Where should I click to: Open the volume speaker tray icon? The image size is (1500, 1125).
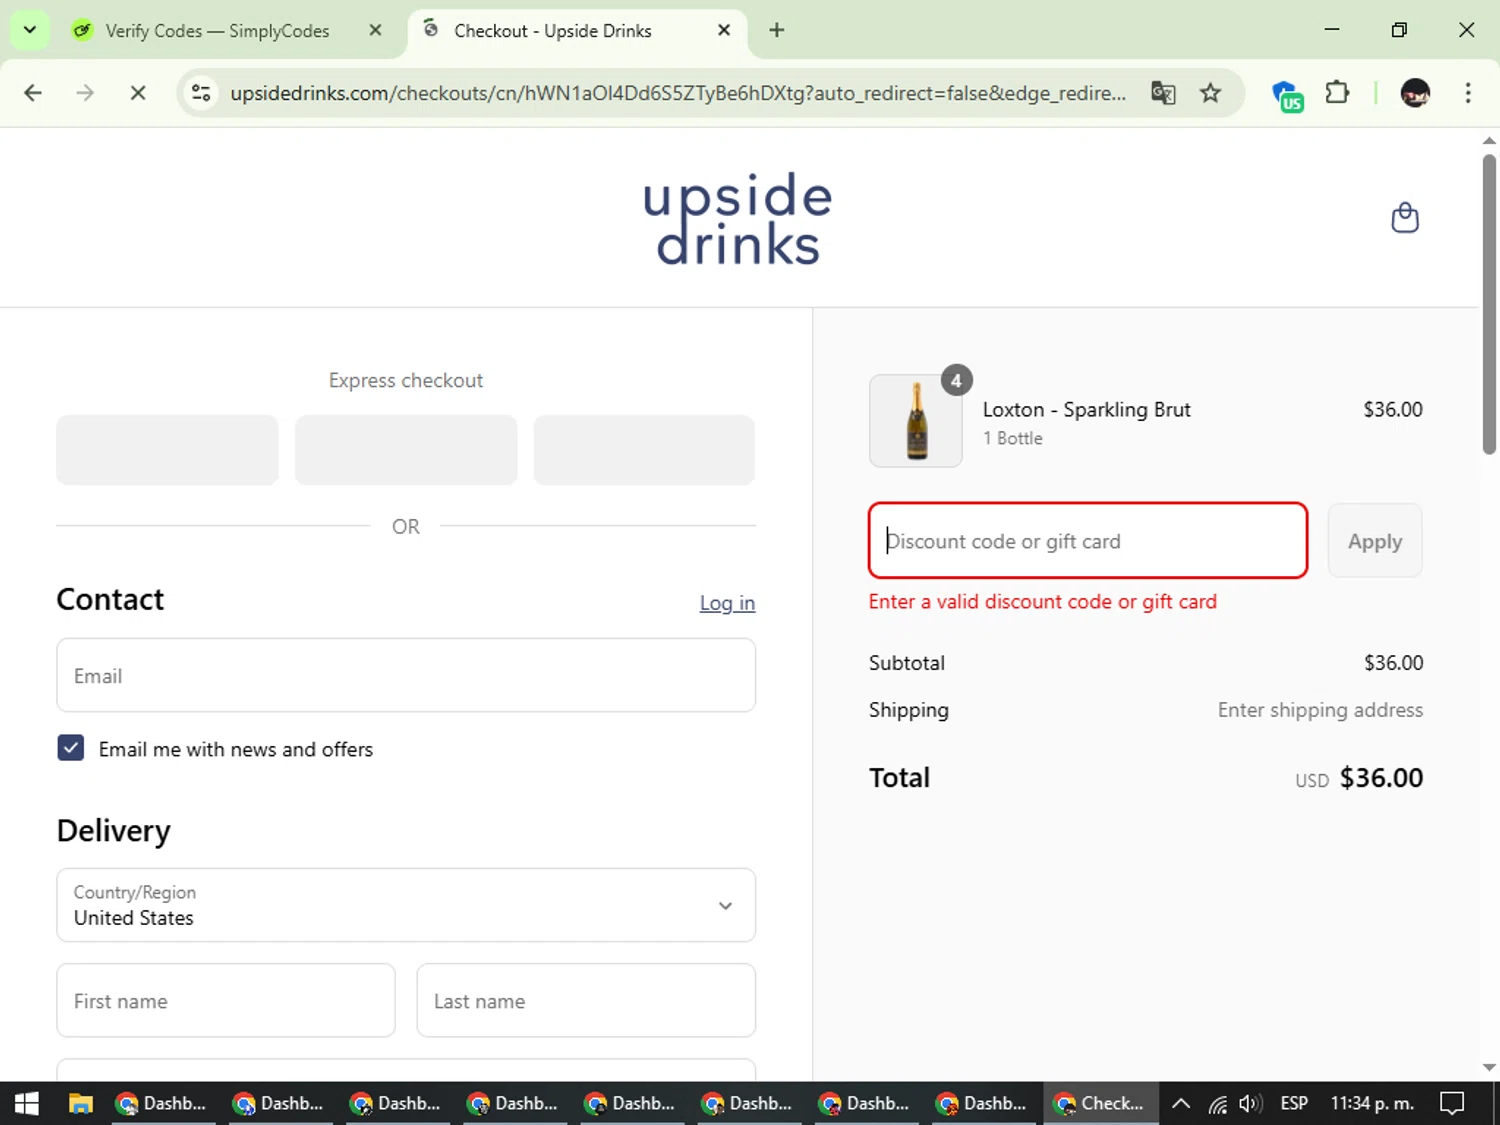[x=1250, y=1103]
